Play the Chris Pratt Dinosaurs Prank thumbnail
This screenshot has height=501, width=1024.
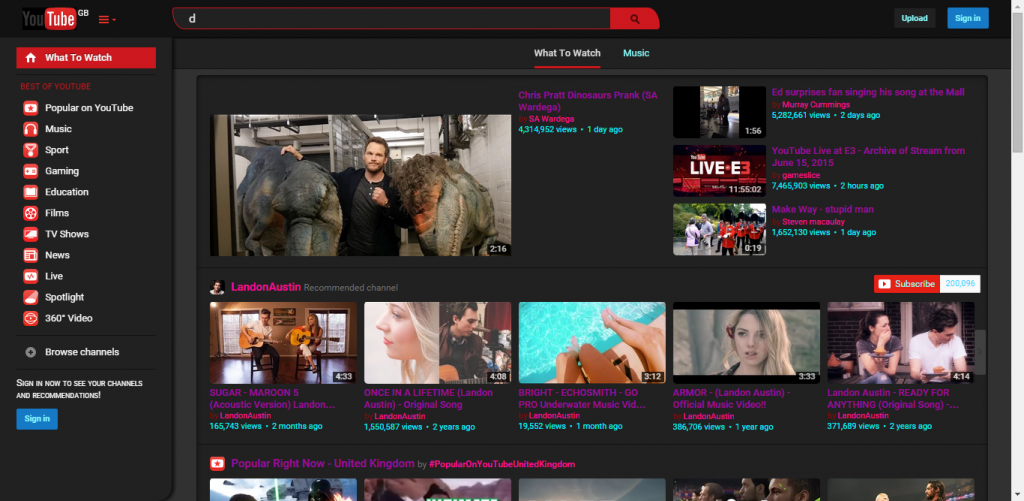360,186
